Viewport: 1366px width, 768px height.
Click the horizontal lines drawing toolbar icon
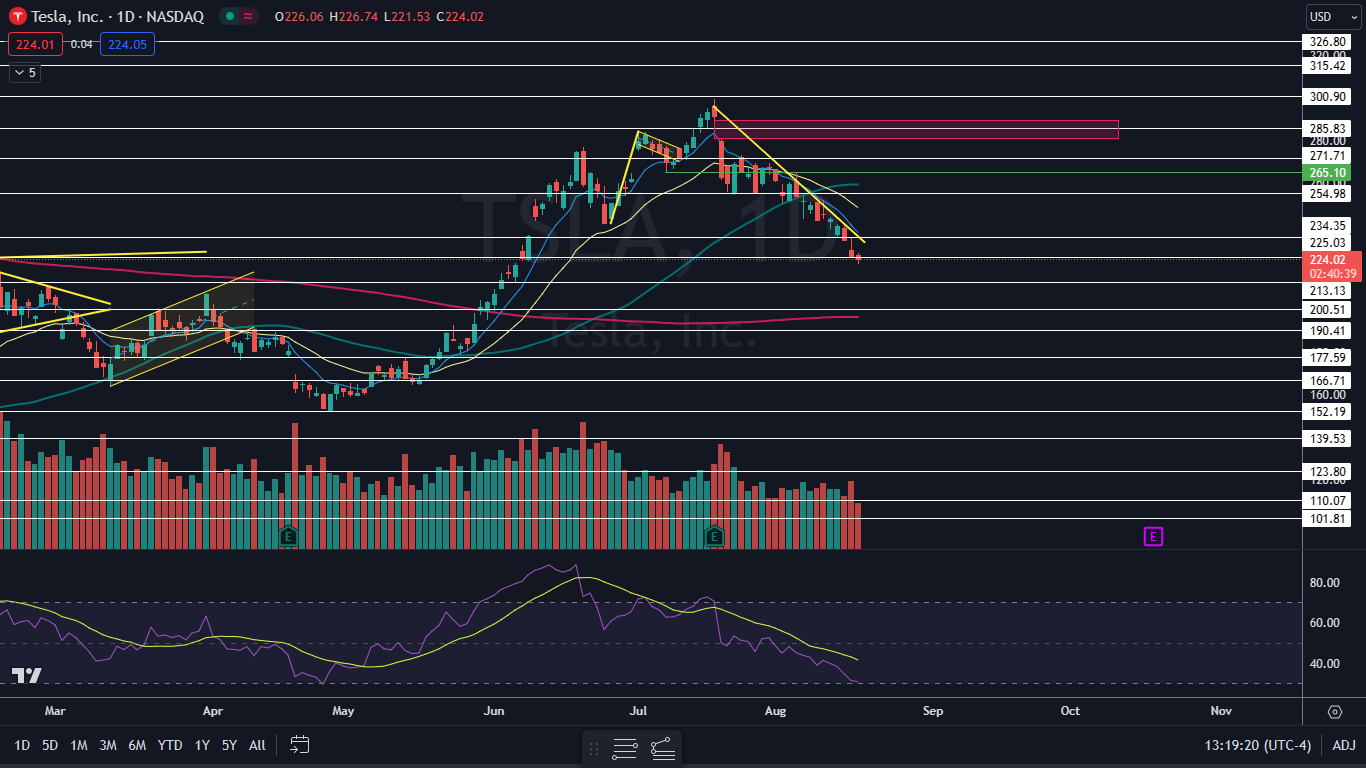click(x=625, y=748)
